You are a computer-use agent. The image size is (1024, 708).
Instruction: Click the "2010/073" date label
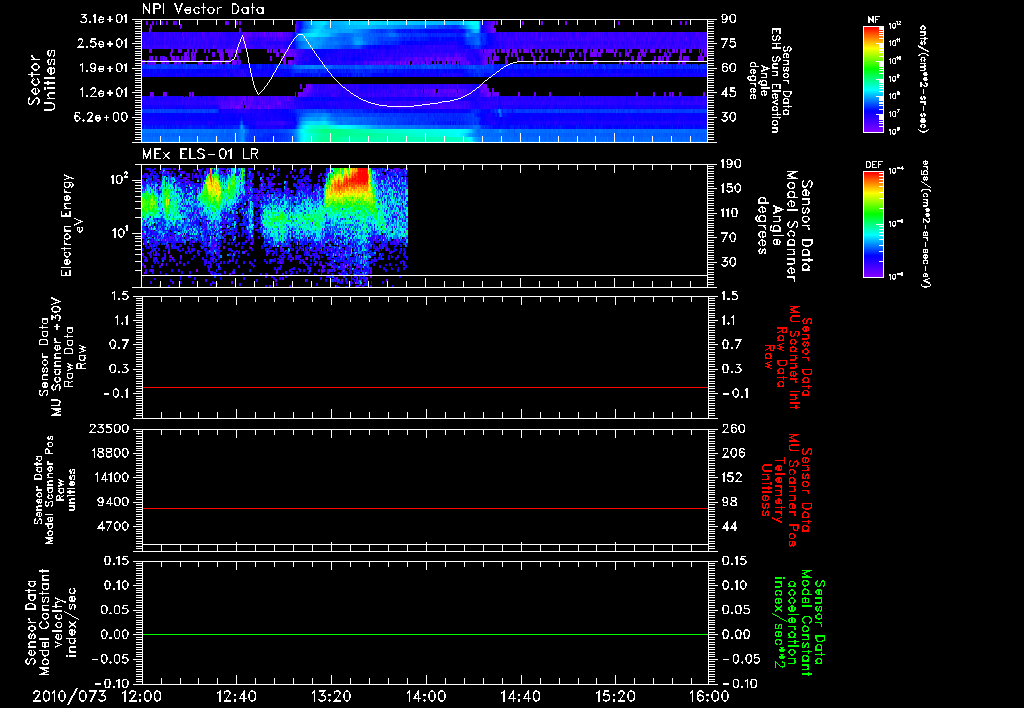click(69, 696)
